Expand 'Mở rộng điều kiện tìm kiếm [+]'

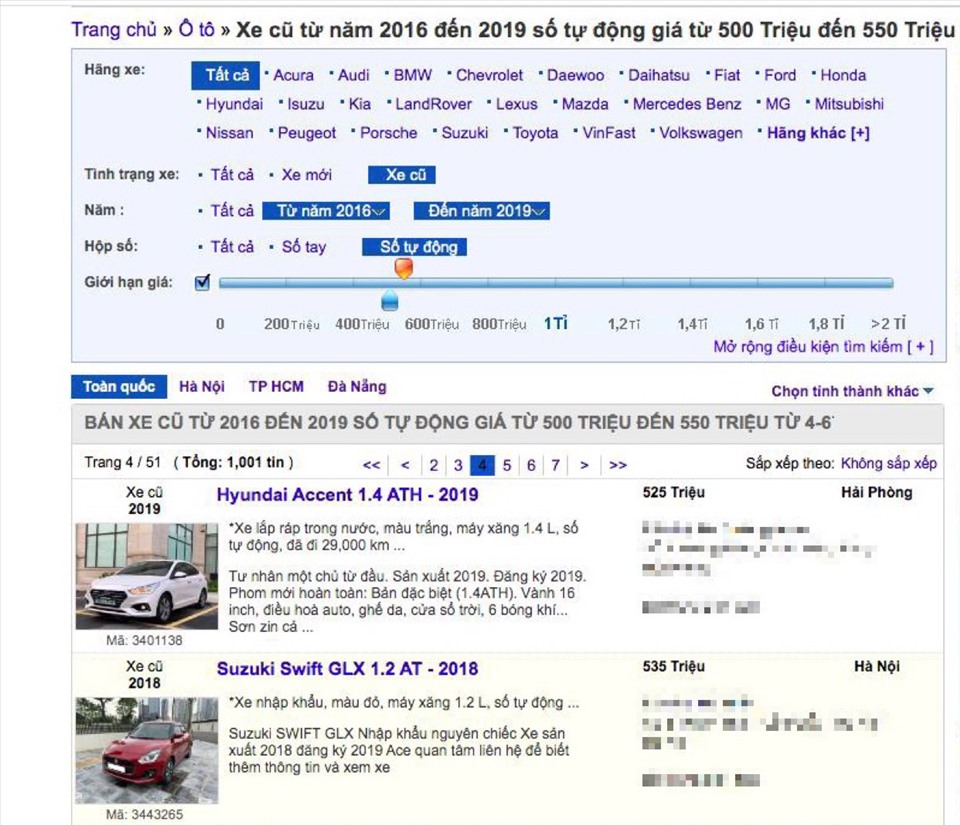(x=823, y=347)
